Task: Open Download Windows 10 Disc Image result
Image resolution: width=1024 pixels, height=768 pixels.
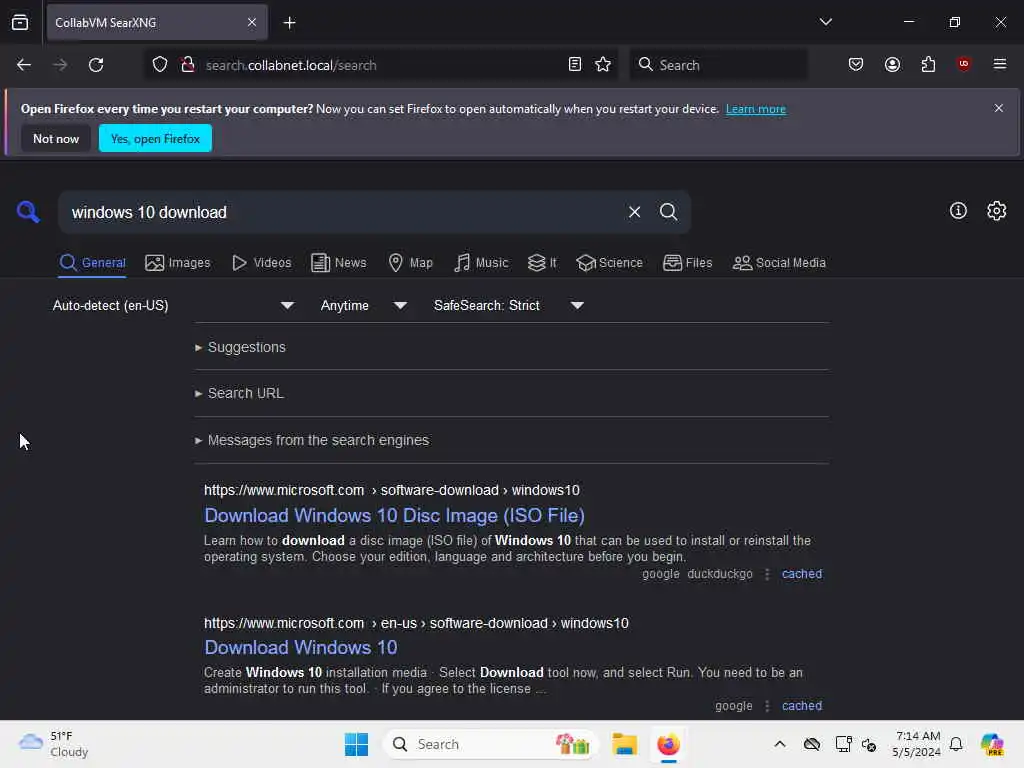Action: pyautogui.click(x=394, y=515)
